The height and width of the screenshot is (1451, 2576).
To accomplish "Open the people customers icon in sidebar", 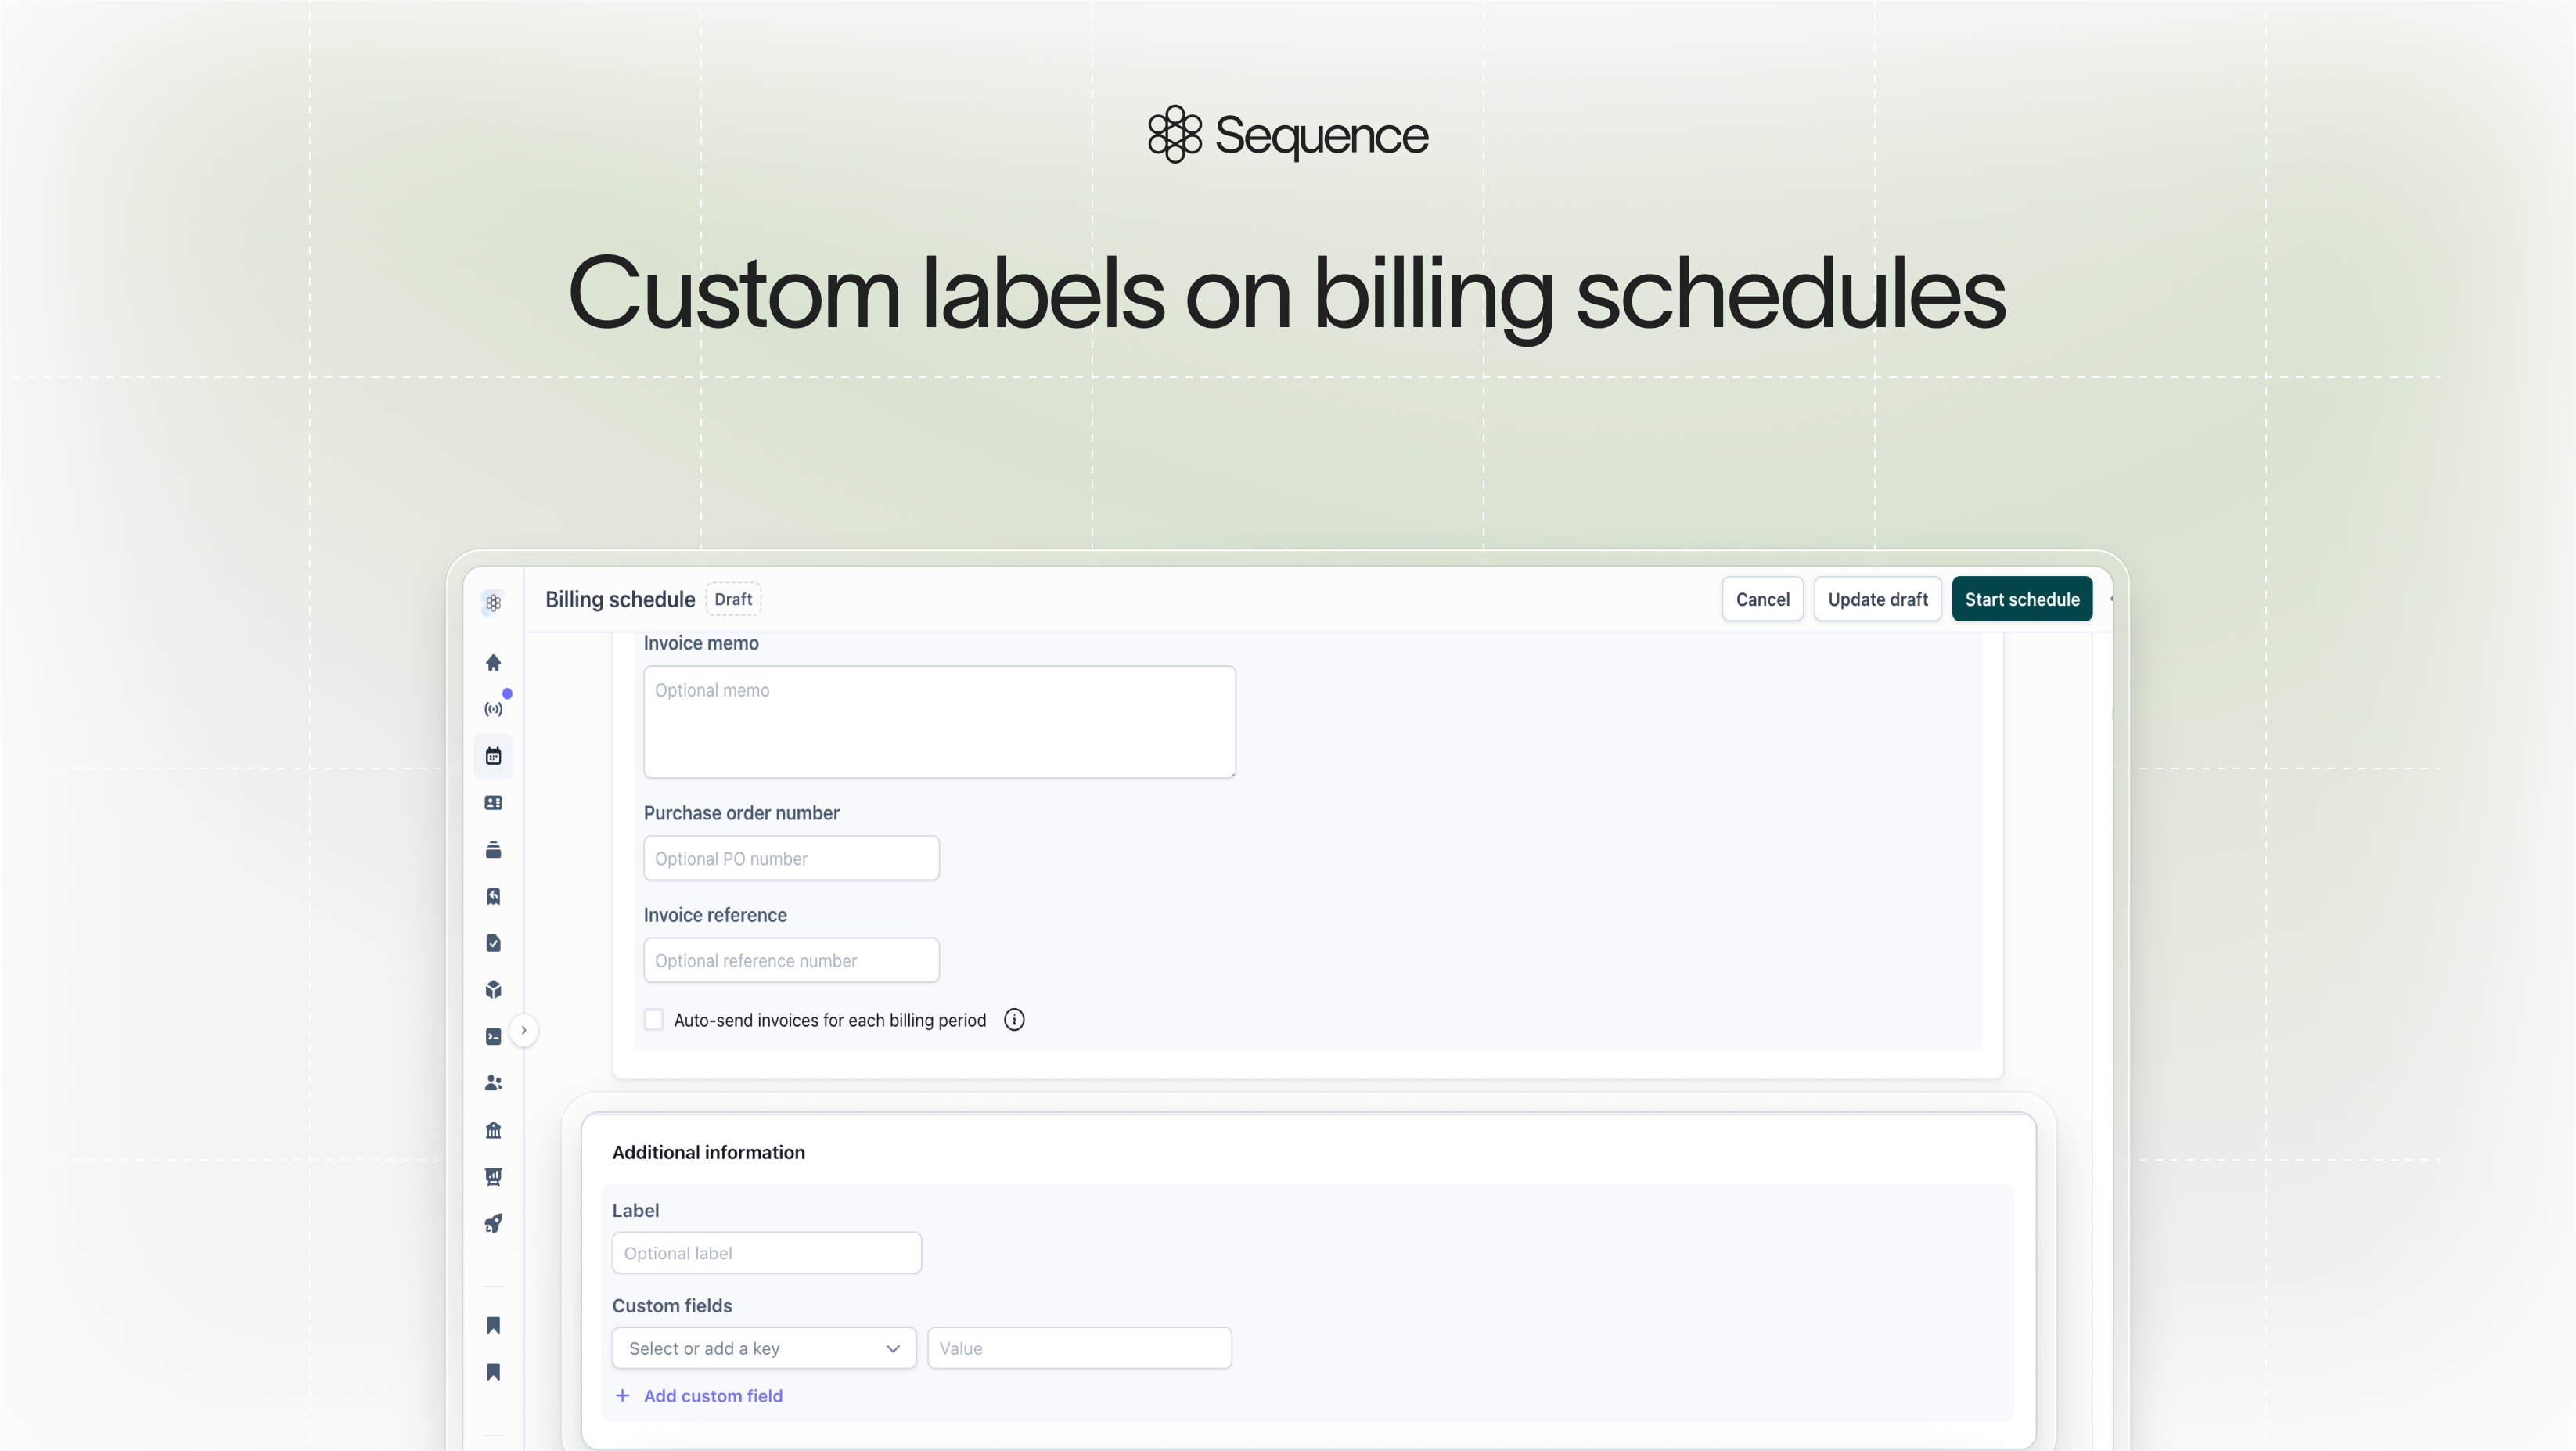I will pos(493,1083).
